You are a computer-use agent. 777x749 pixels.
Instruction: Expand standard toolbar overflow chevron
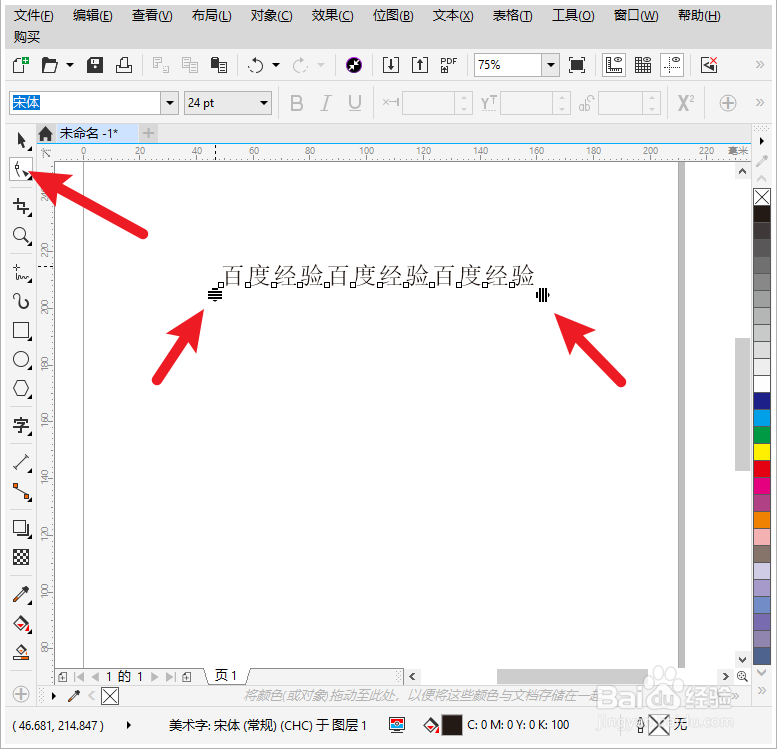coord(760,64)
